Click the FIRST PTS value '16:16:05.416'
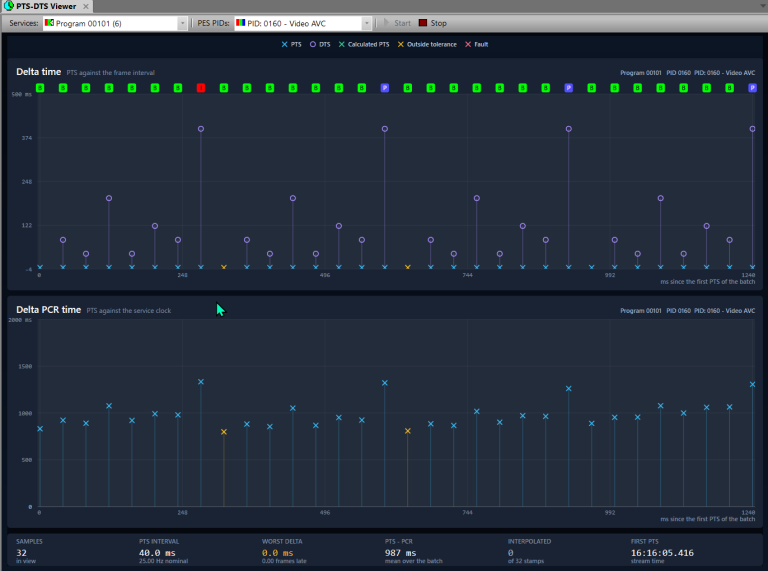 (662, 552)
